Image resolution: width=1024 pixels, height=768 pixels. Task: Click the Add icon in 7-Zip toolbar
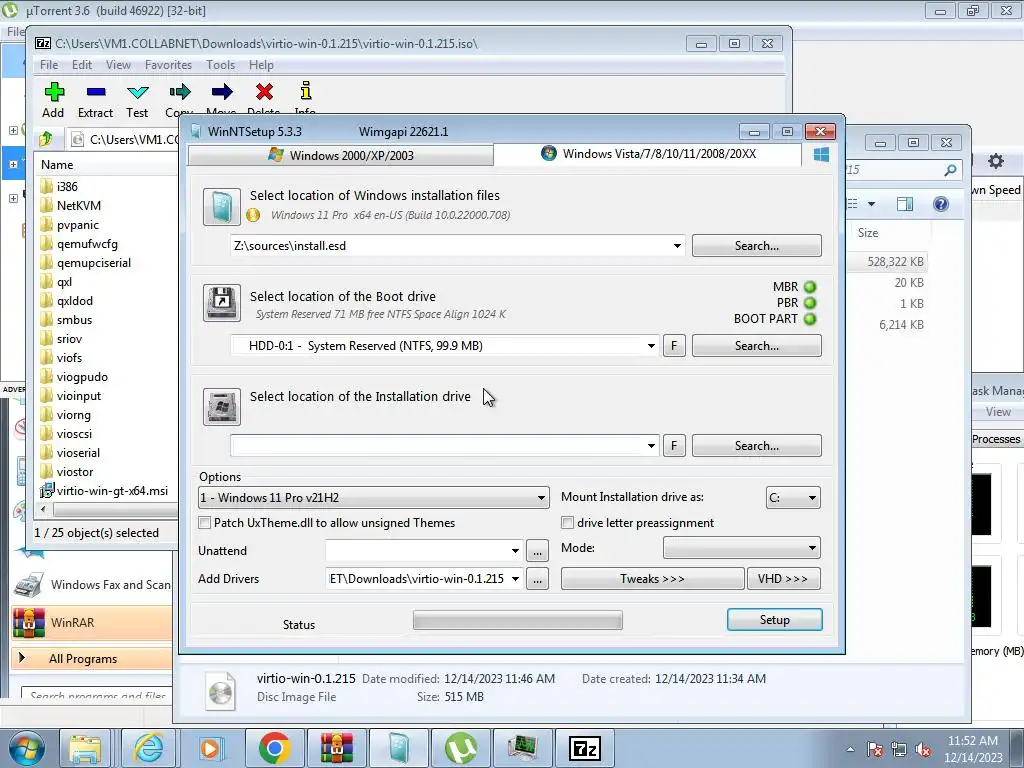pyautogui.click(x=54, y=92)
